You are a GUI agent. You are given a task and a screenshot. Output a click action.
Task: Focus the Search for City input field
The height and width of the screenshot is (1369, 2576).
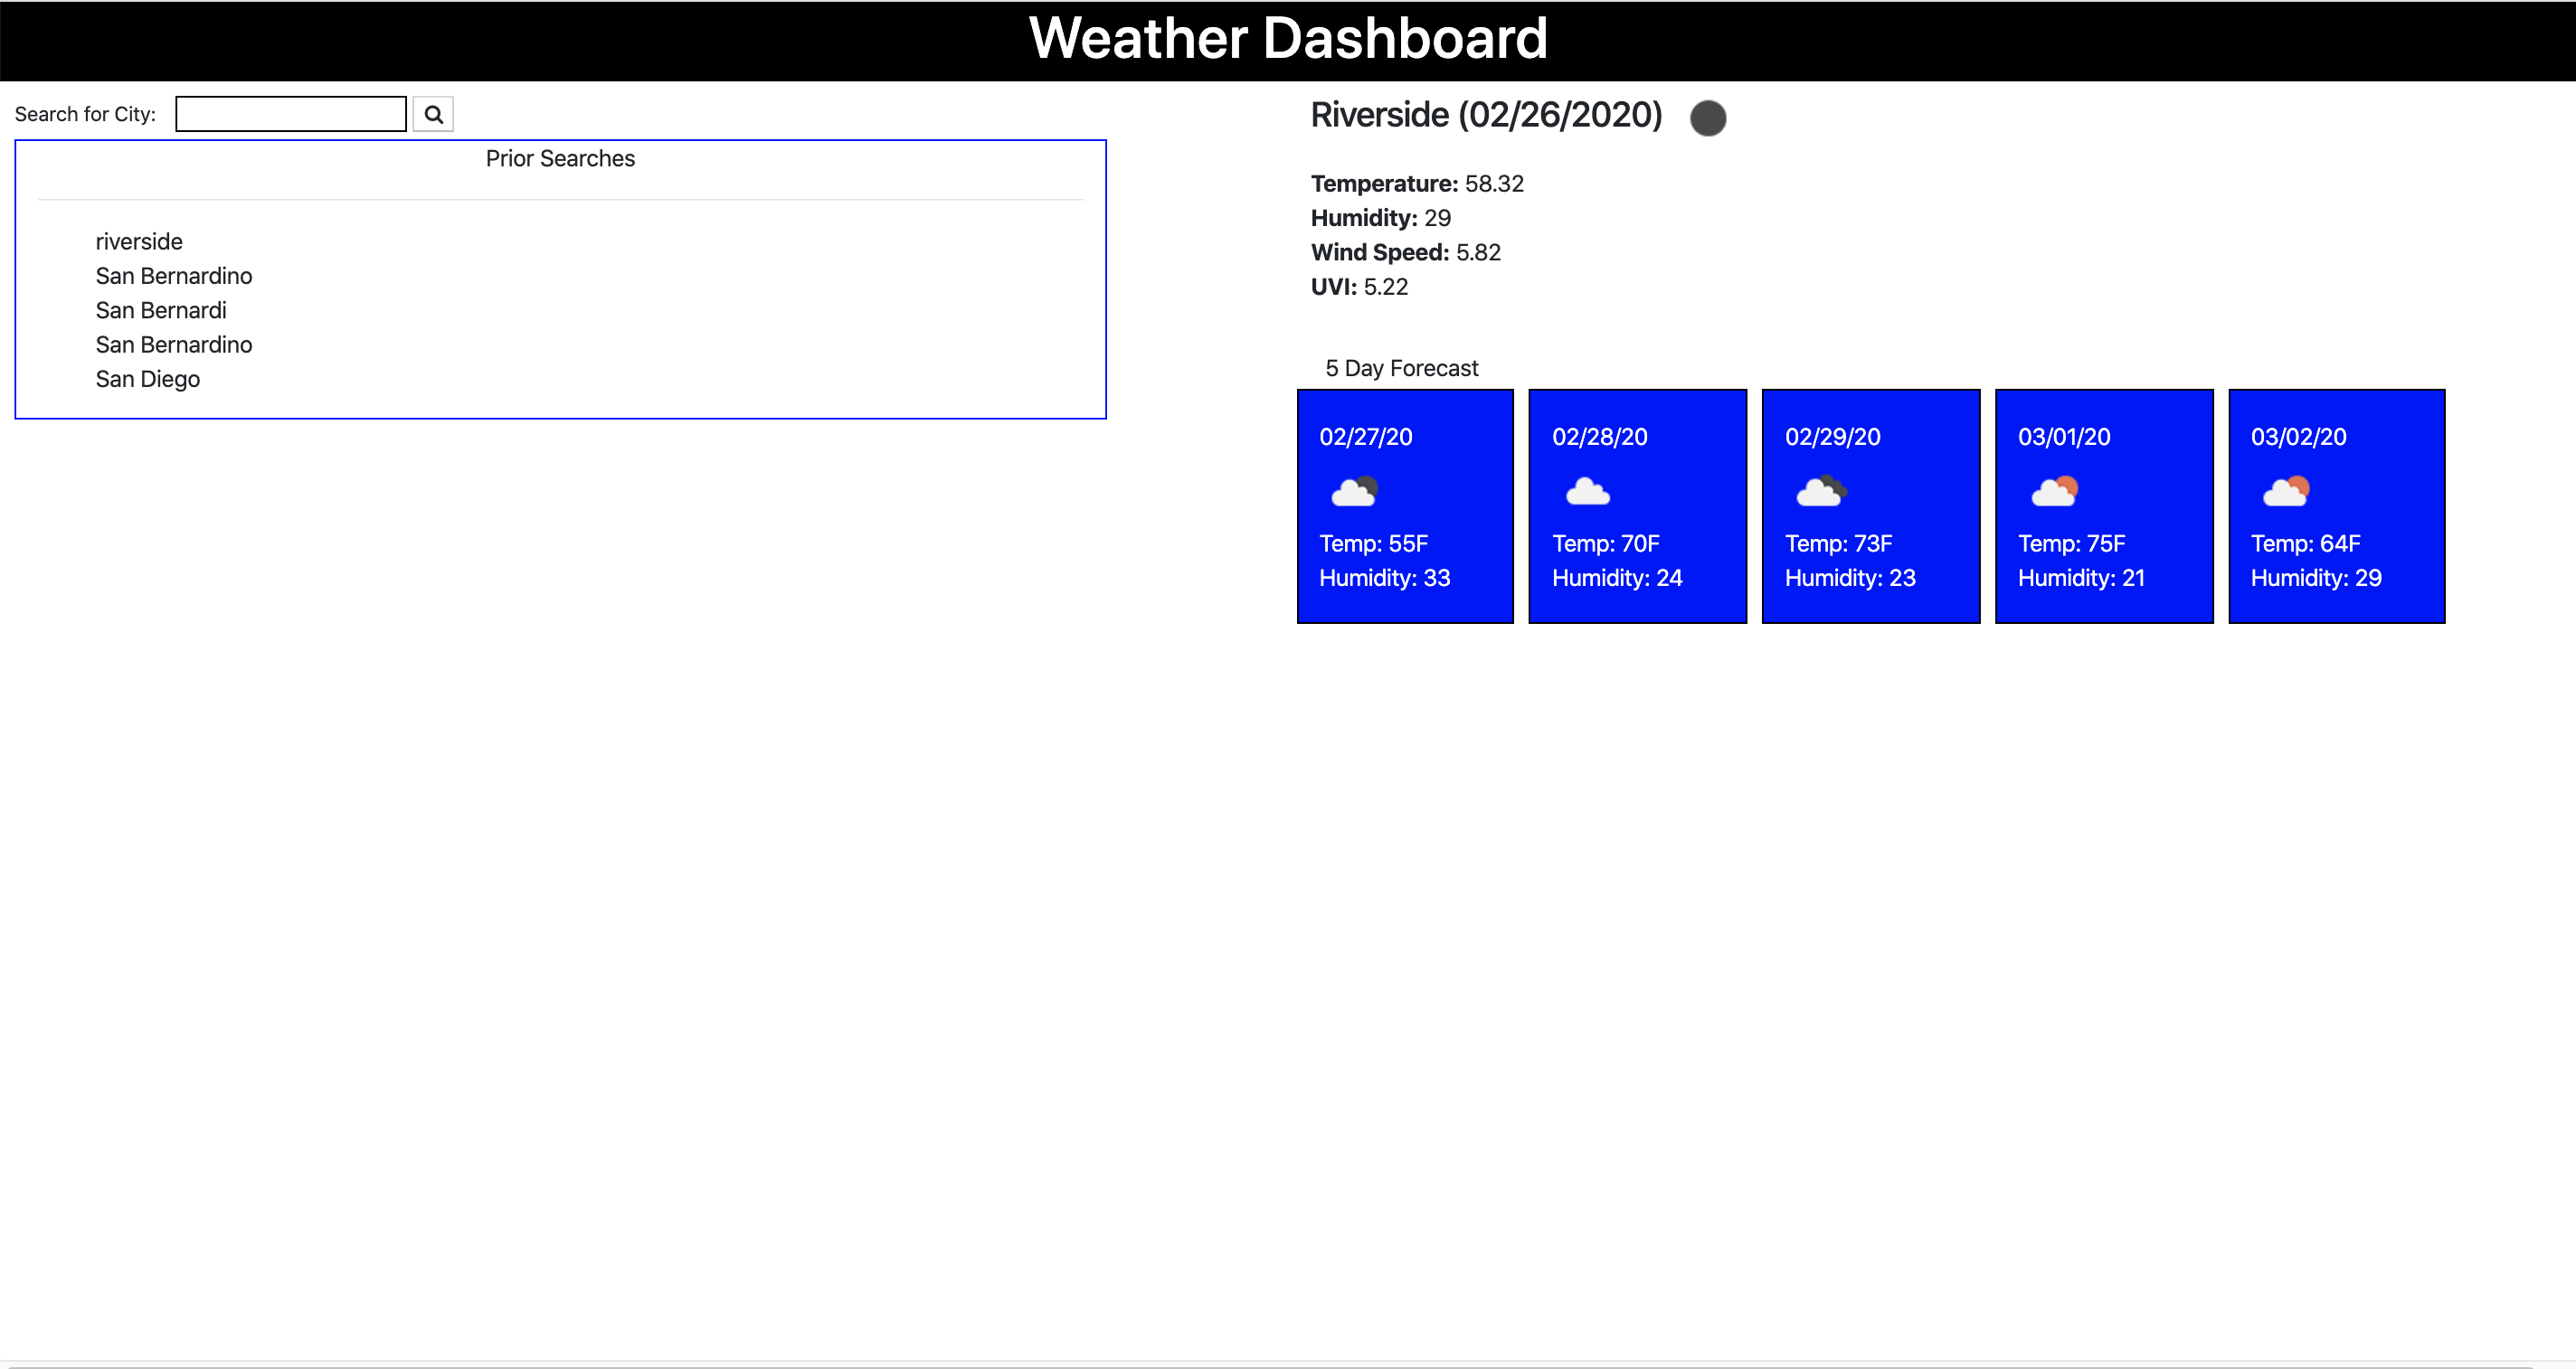291,114
